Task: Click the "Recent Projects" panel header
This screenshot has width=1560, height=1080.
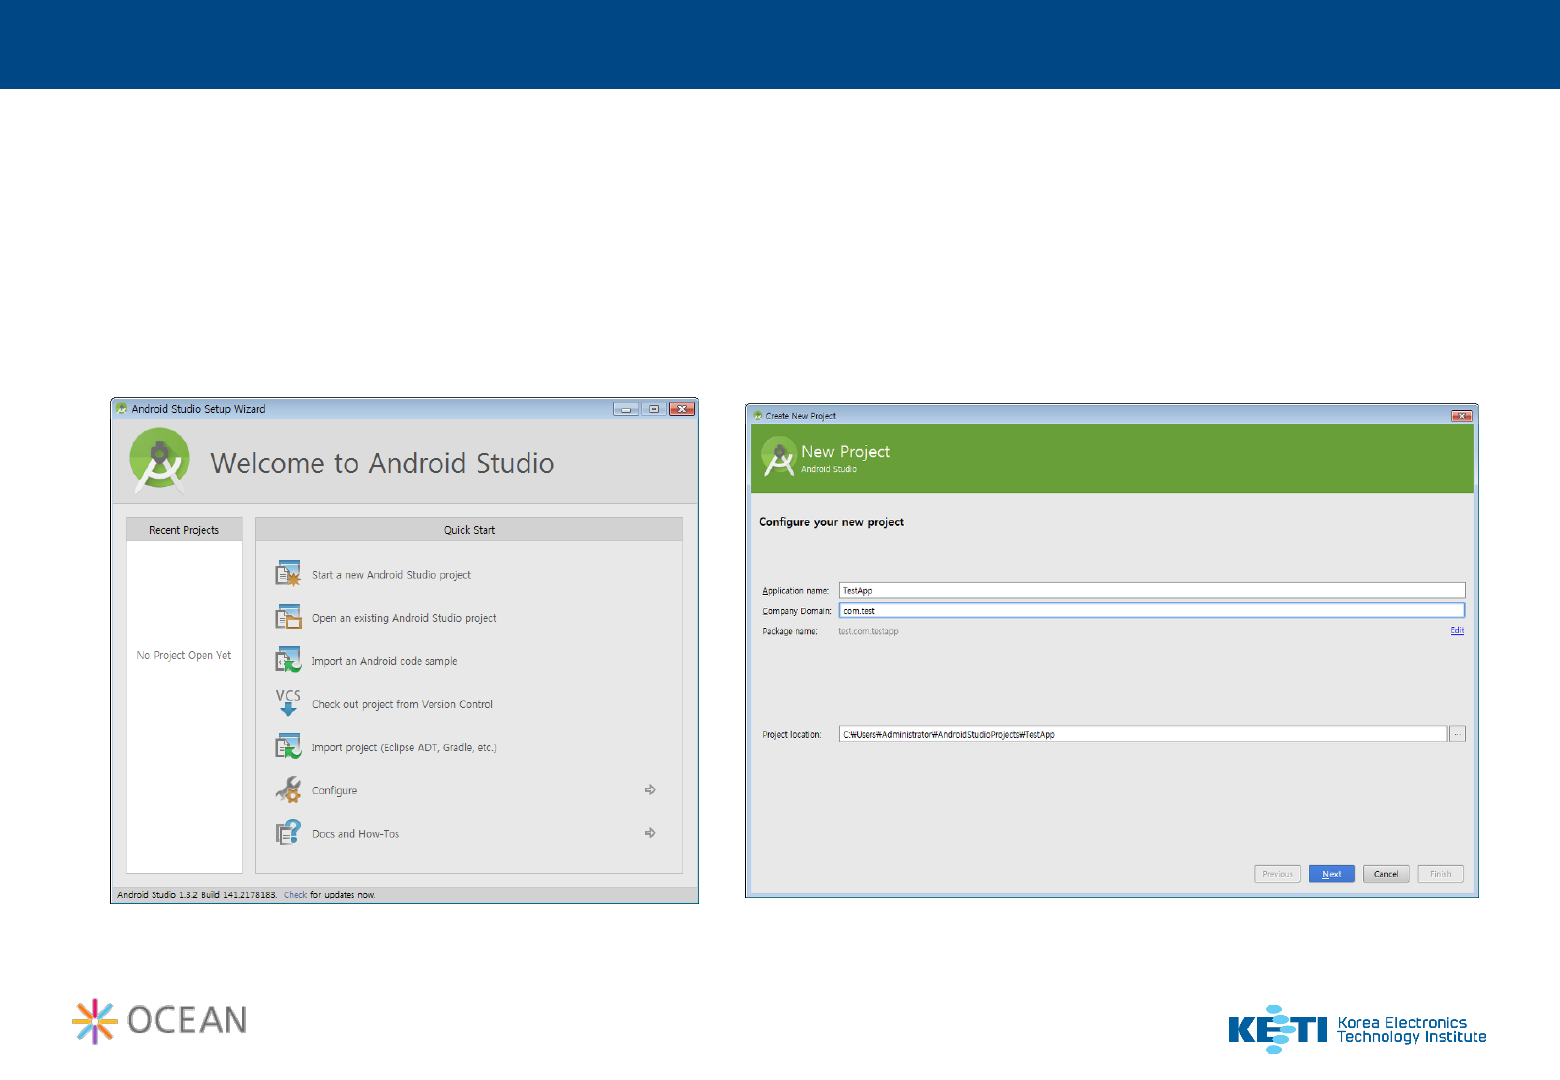Action: [x=184, y=530]
